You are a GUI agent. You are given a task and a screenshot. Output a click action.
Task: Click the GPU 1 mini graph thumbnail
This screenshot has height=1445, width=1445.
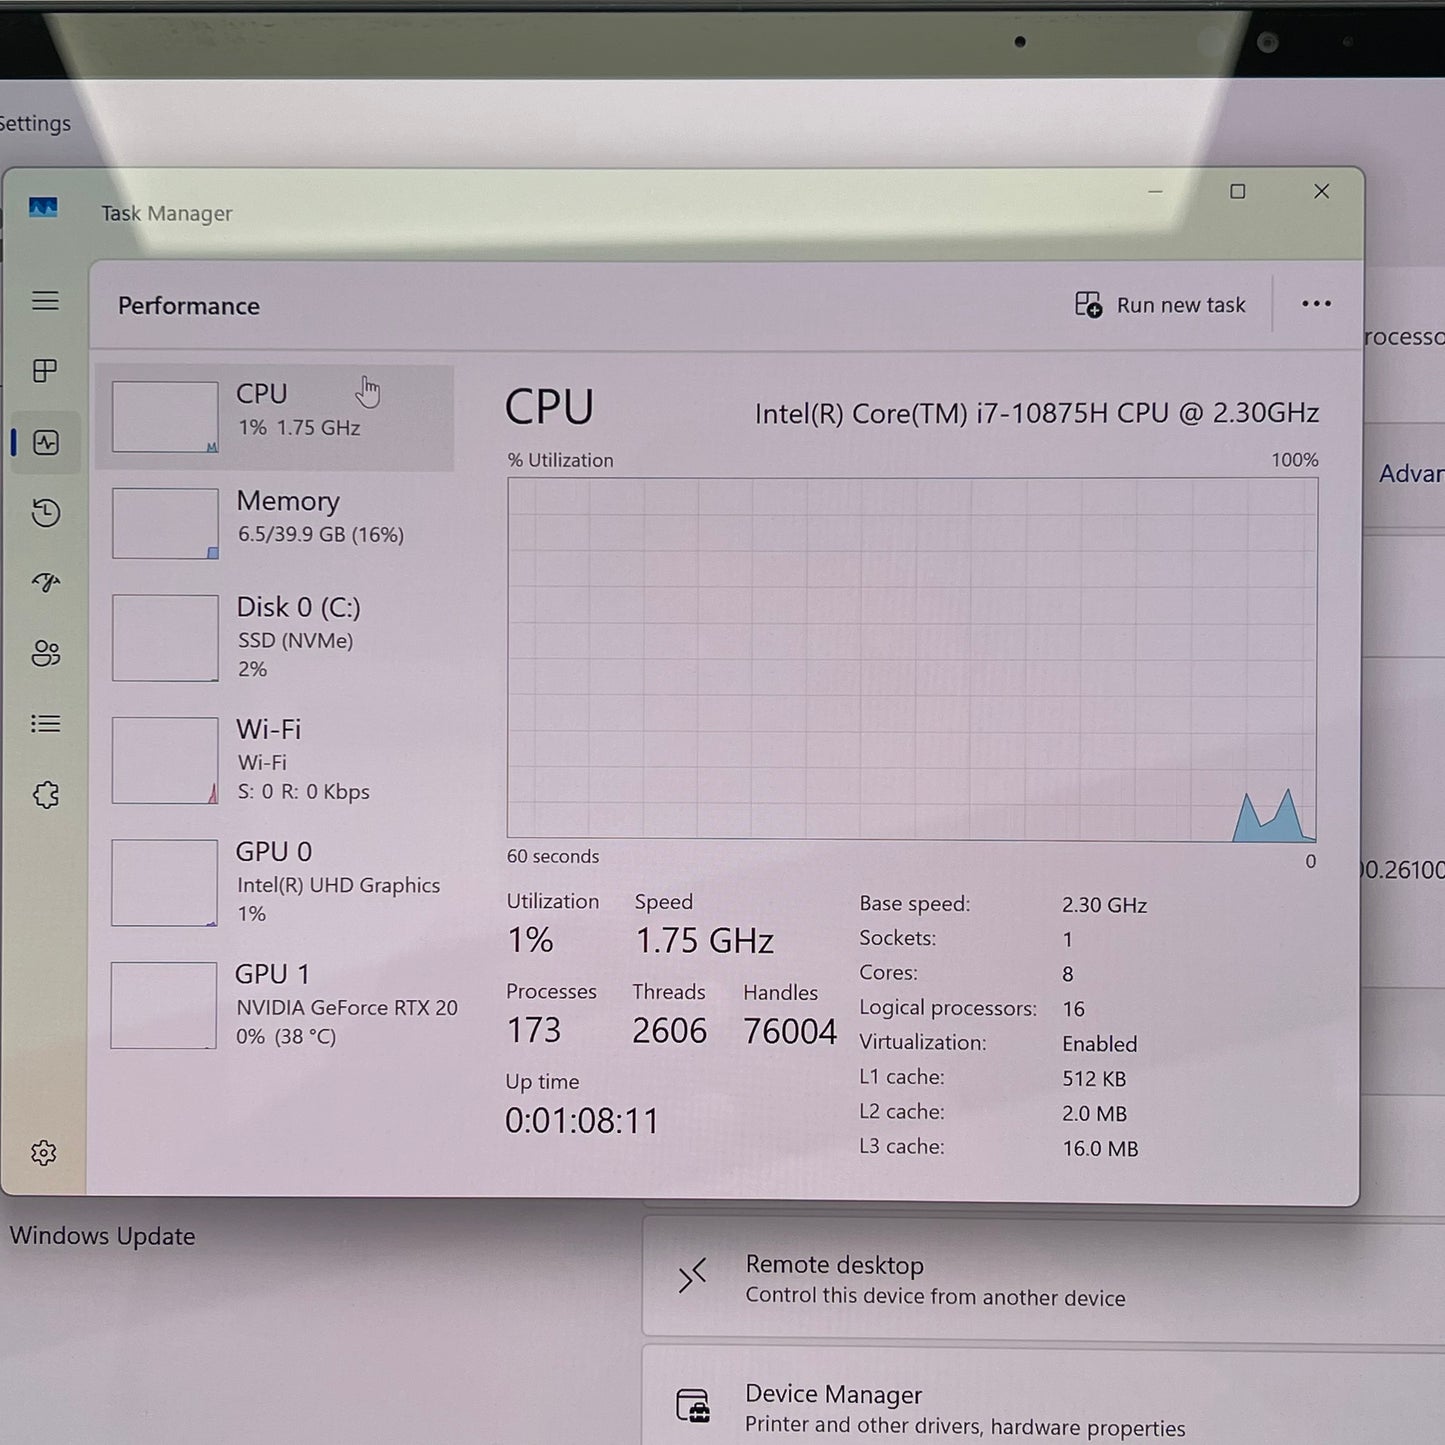tap(163, 1005)
